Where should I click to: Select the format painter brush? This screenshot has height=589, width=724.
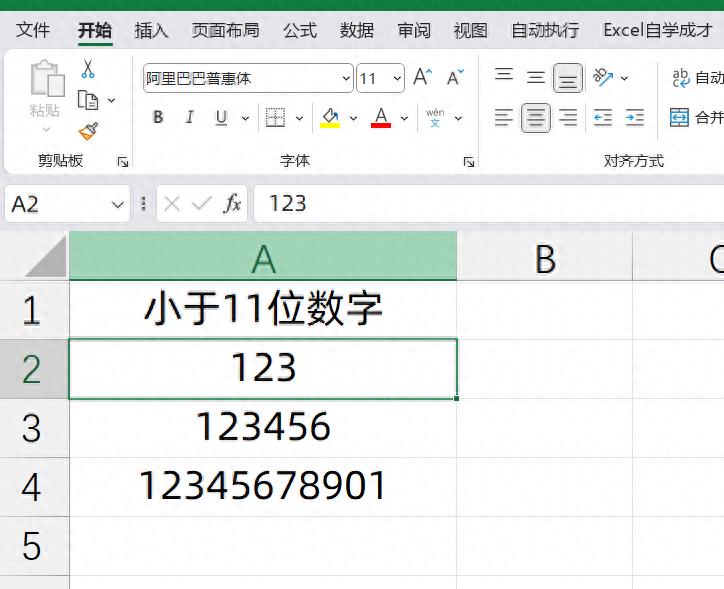[x=88, y=131]
